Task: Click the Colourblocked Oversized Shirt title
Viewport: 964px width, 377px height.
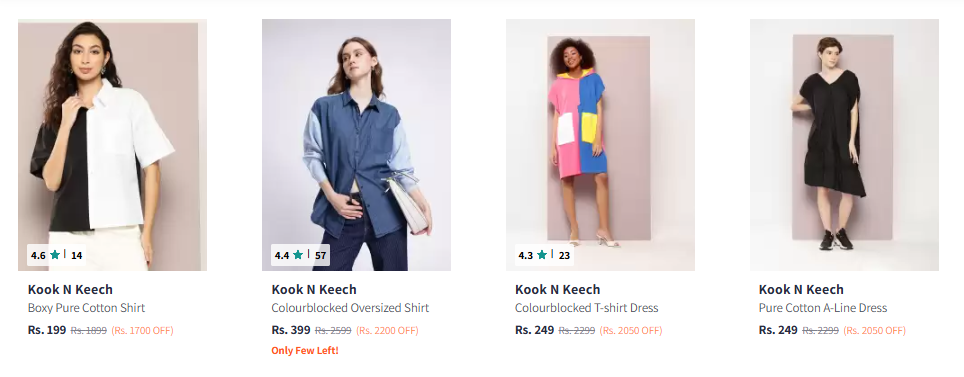Action: (x=350, y=308)
